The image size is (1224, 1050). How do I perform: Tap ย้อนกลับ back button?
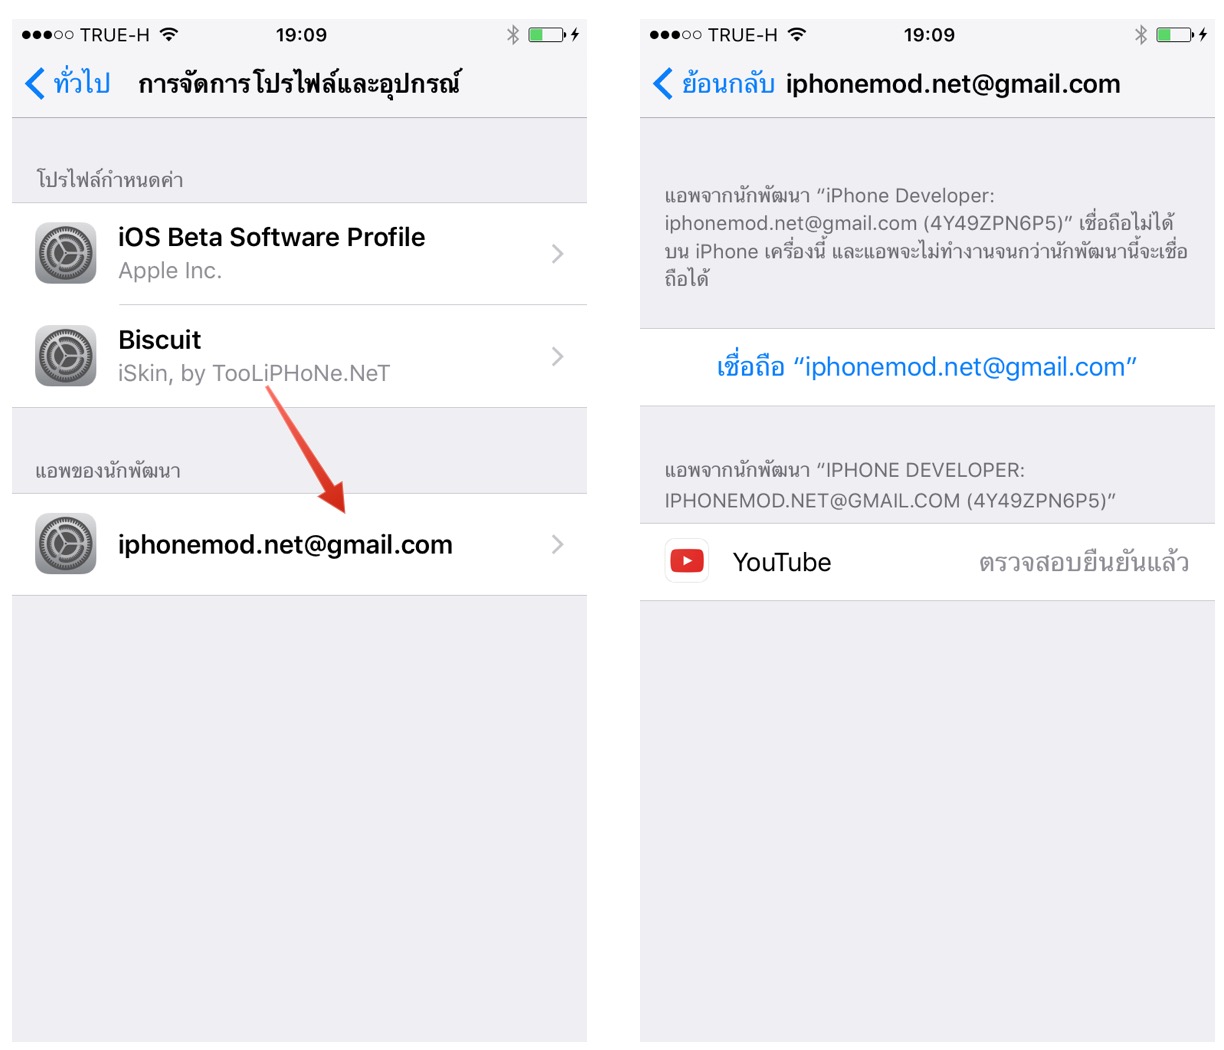tap(713, 83)
